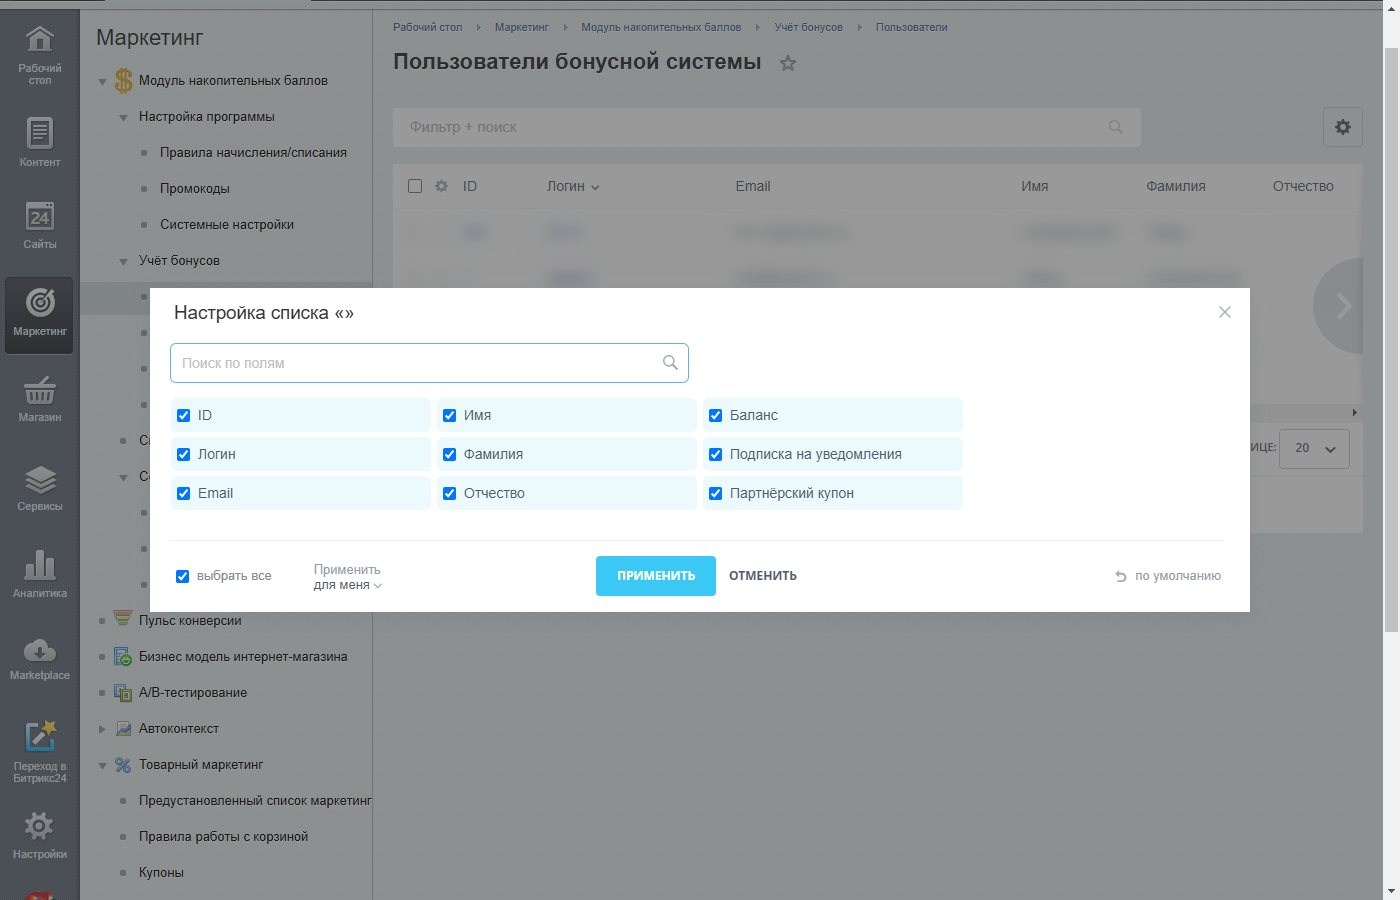Toggle the выбрать все checkbox
Image resolution: width=1400 pixels, height=900 pixels.
(182, 576)
